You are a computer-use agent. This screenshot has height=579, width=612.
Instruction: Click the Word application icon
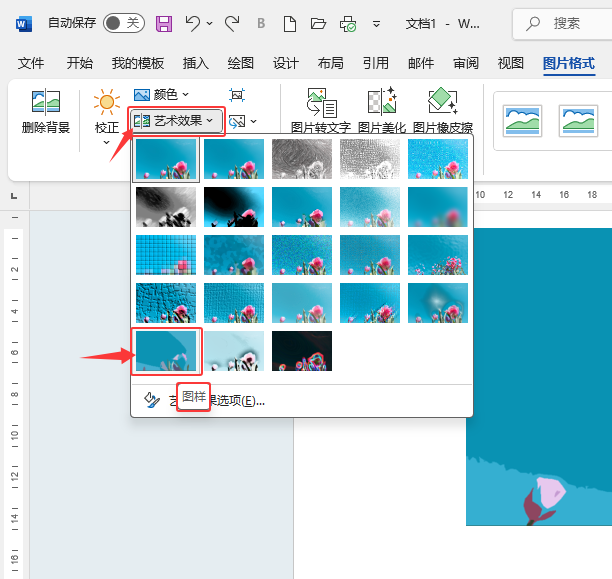(23, 24)
